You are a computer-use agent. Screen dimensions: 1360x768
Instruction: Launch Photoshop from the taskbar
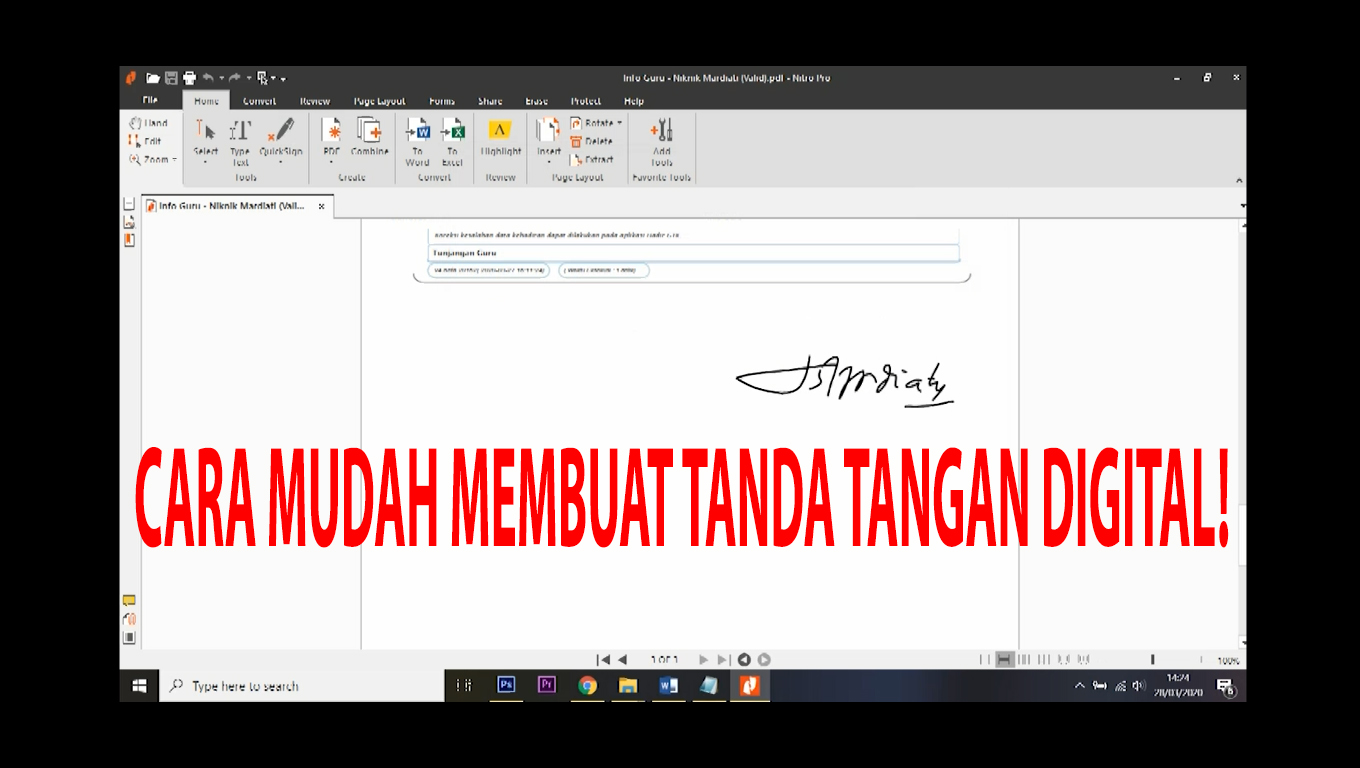click(x=506, y=685)
